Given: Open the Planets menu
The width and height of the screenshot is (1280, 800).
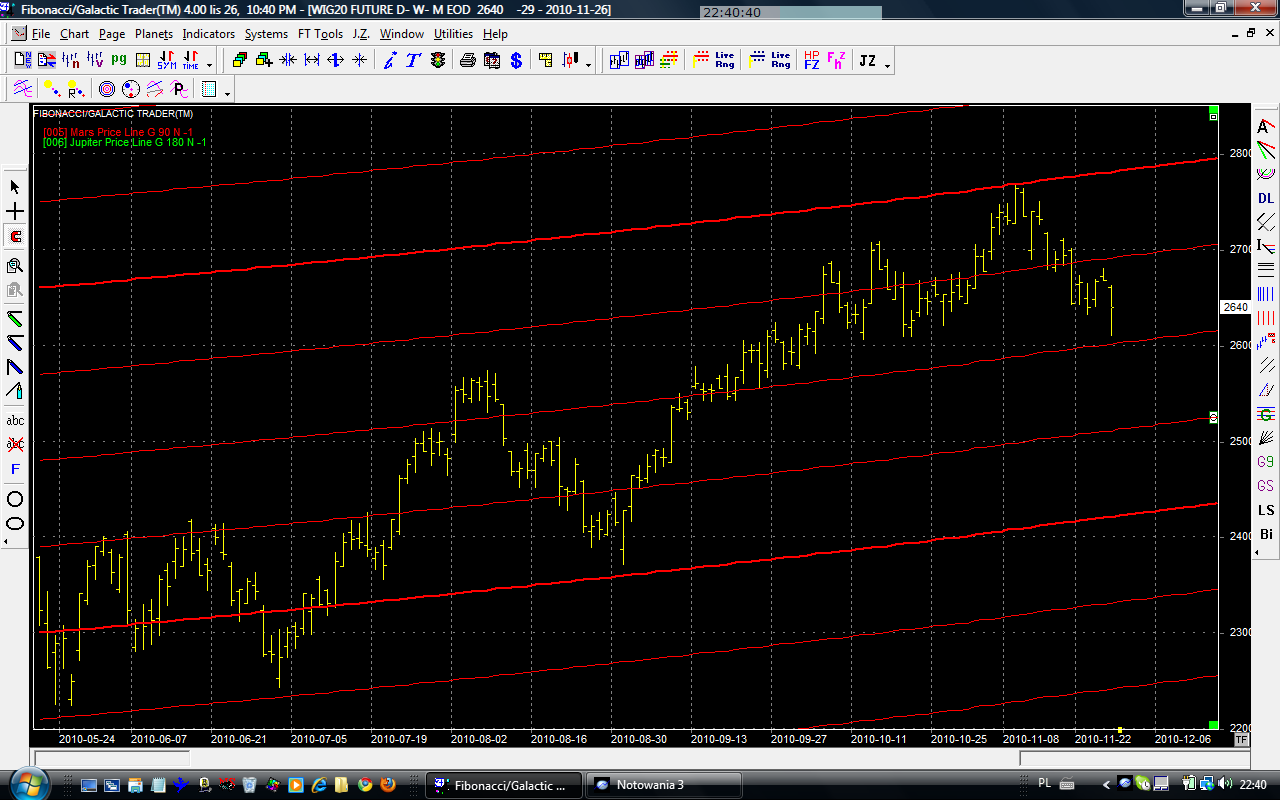Looking at the screenshot, I should pos(154,34).
